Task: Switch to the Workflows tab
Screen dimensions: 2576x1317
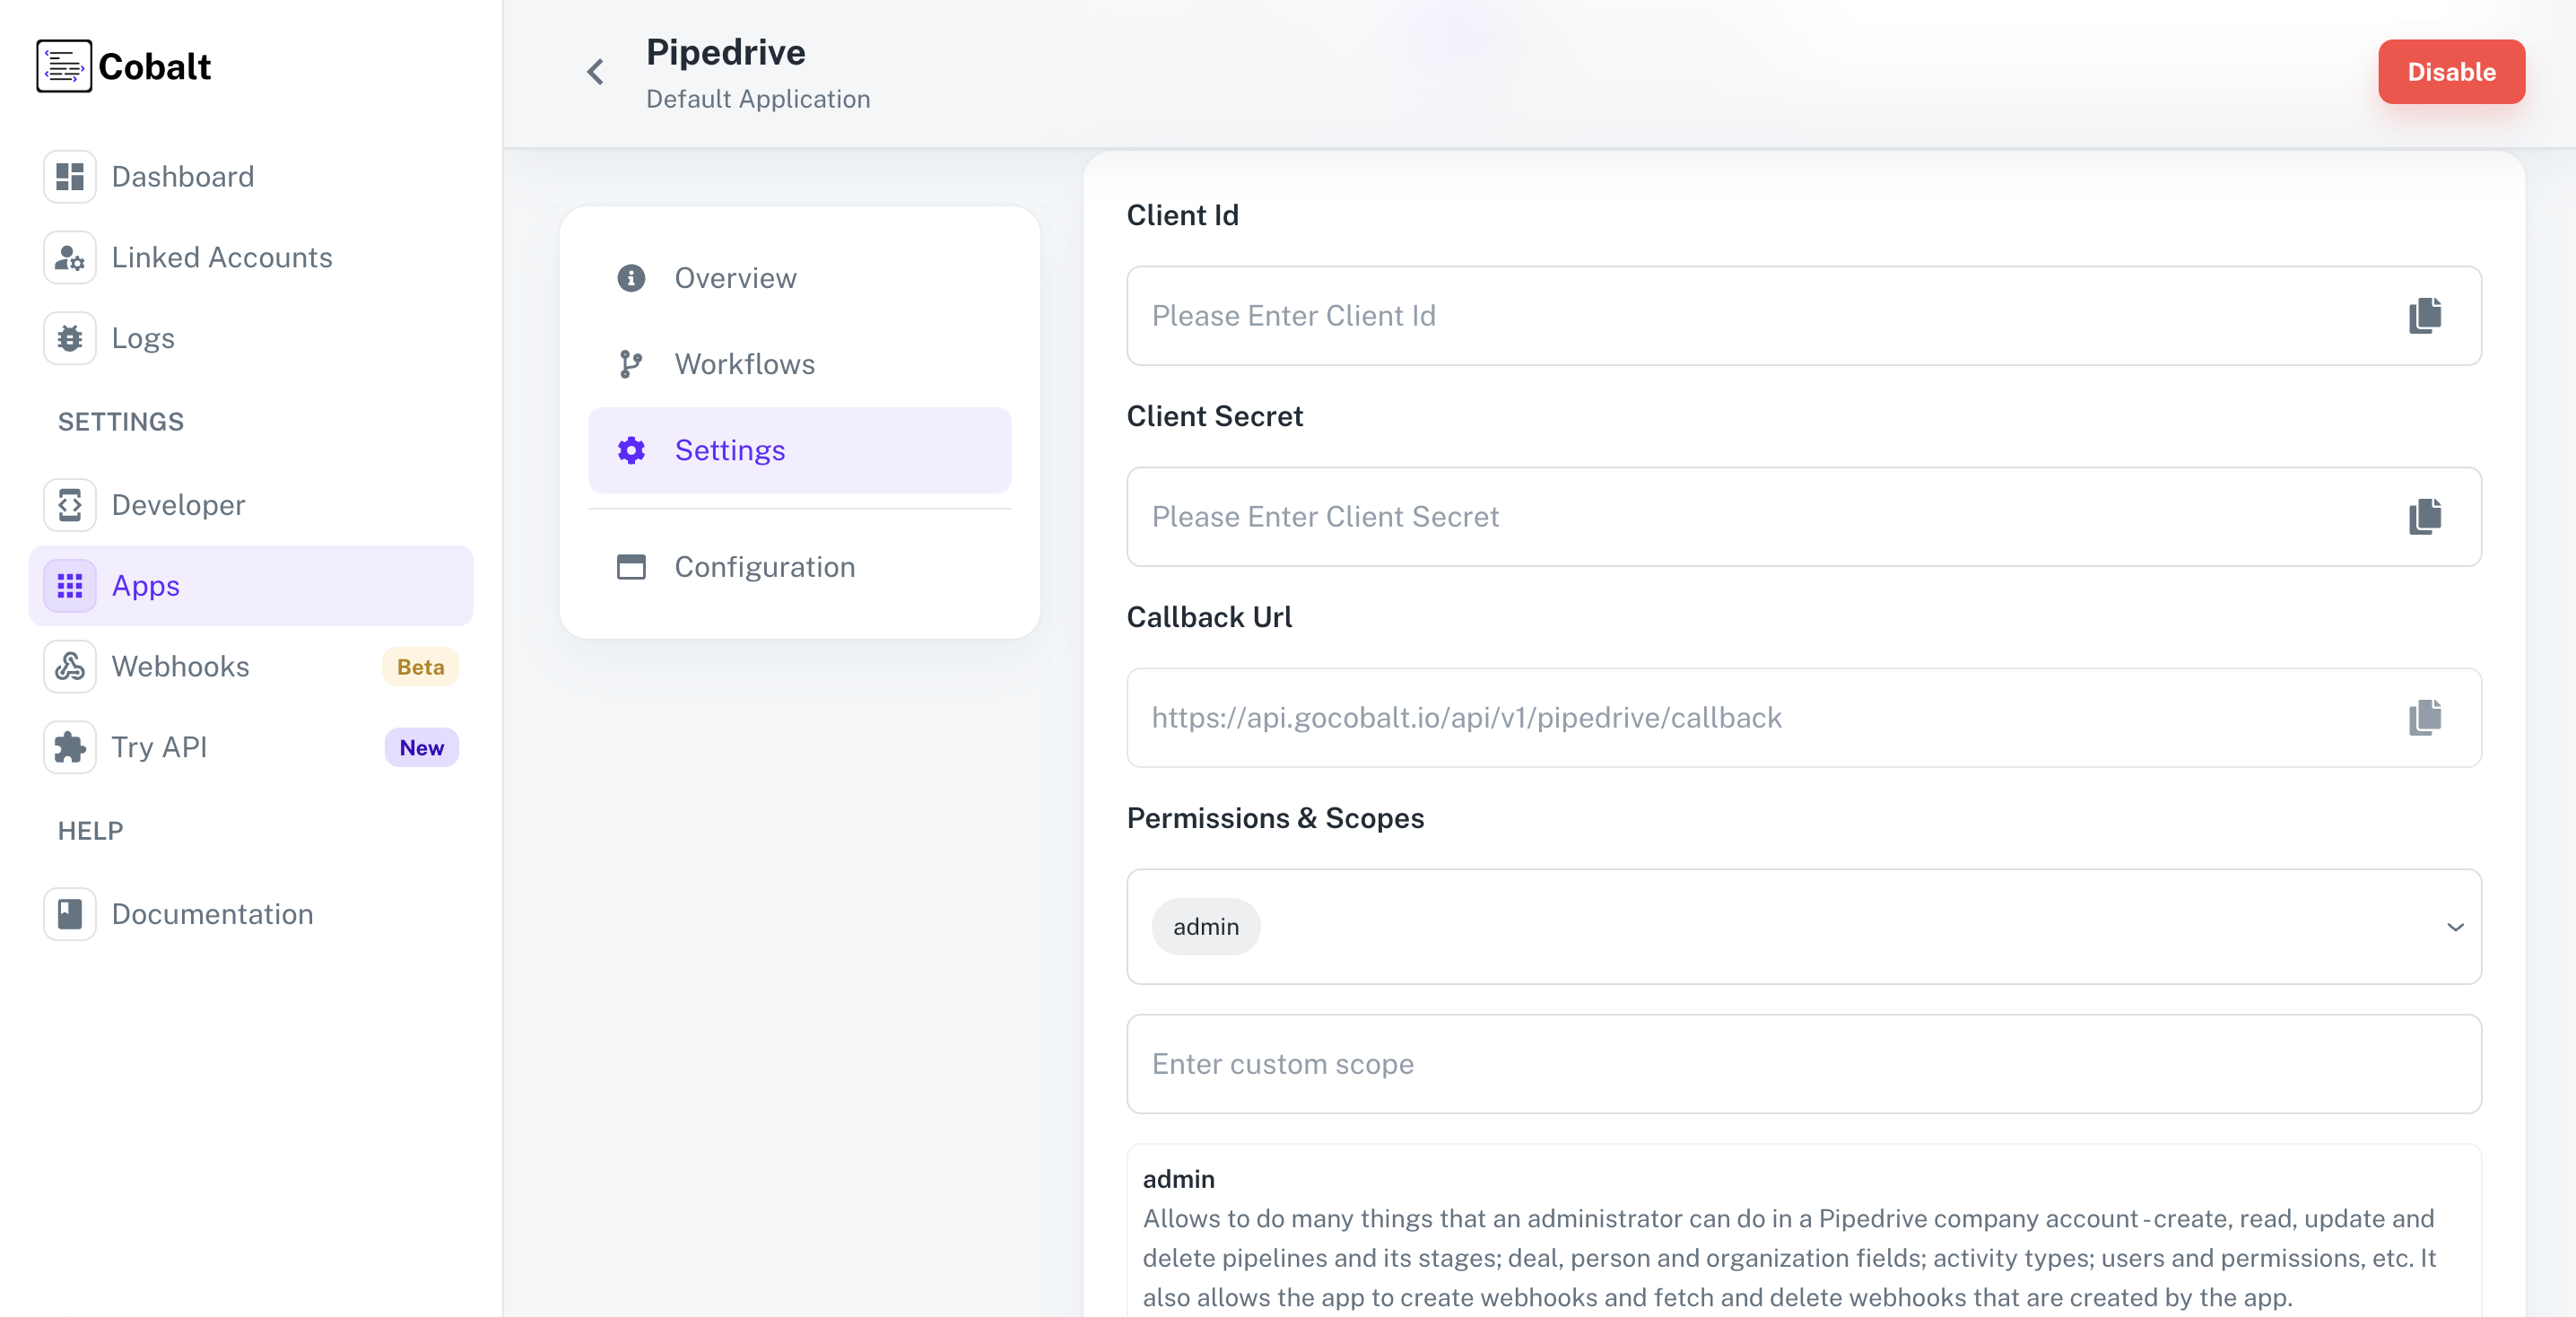Action: pyautogui.click(x=744, y=364)
